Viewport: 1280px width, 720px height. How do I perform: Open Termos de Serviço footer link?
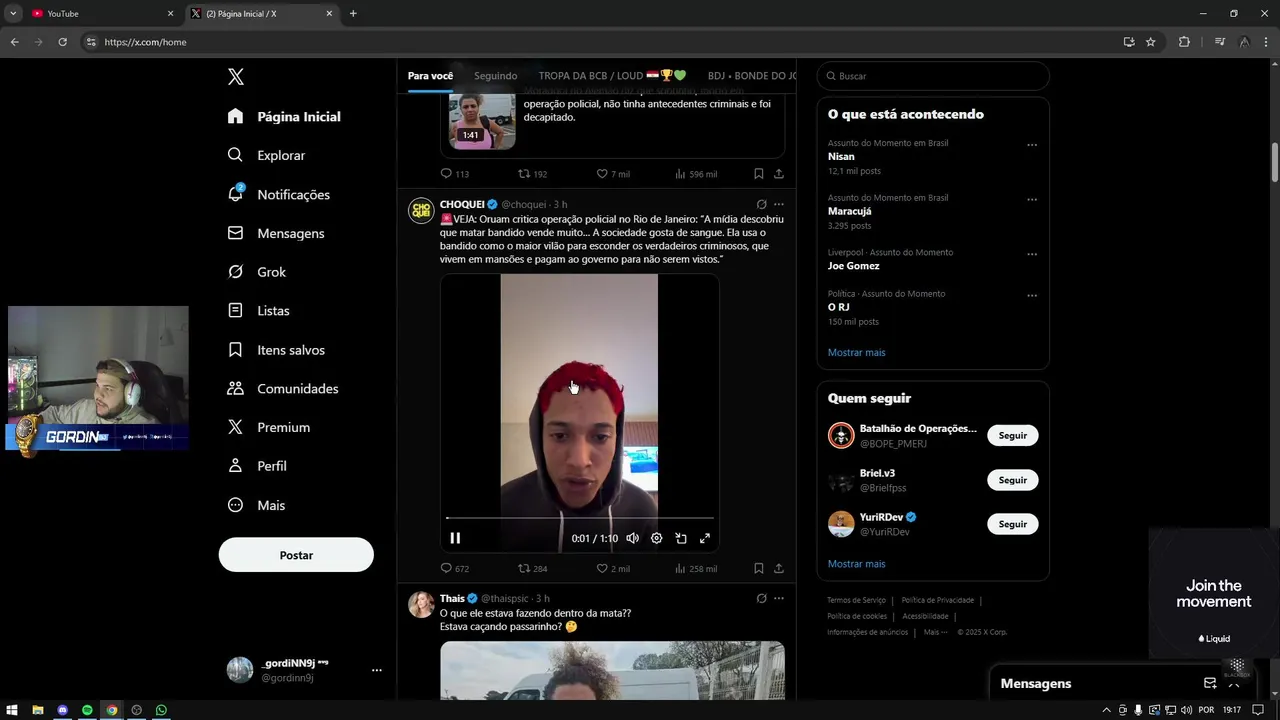pyautogui.click(x=856, y=600)
